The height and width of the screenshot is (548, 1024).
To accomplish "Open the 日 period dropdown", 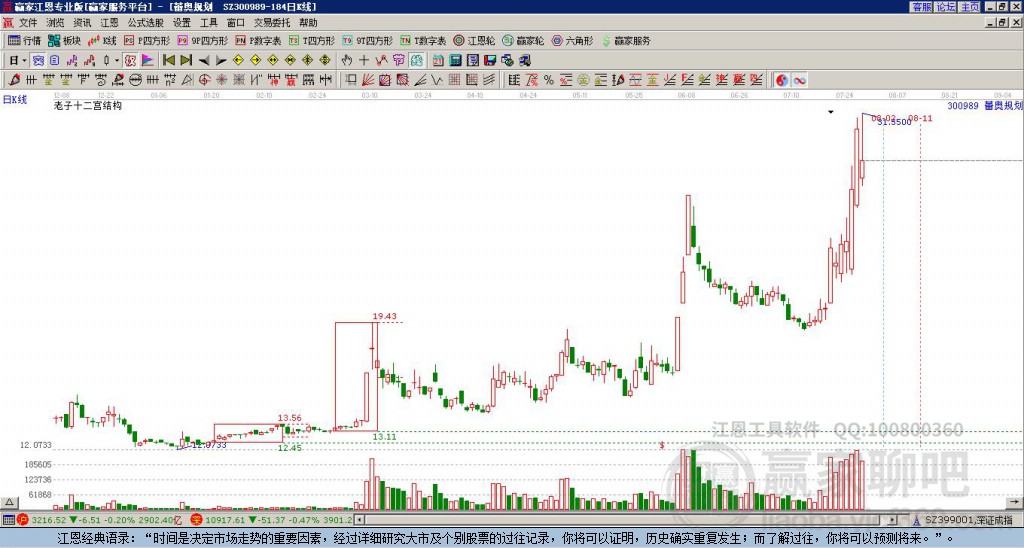I will point(18,60).
